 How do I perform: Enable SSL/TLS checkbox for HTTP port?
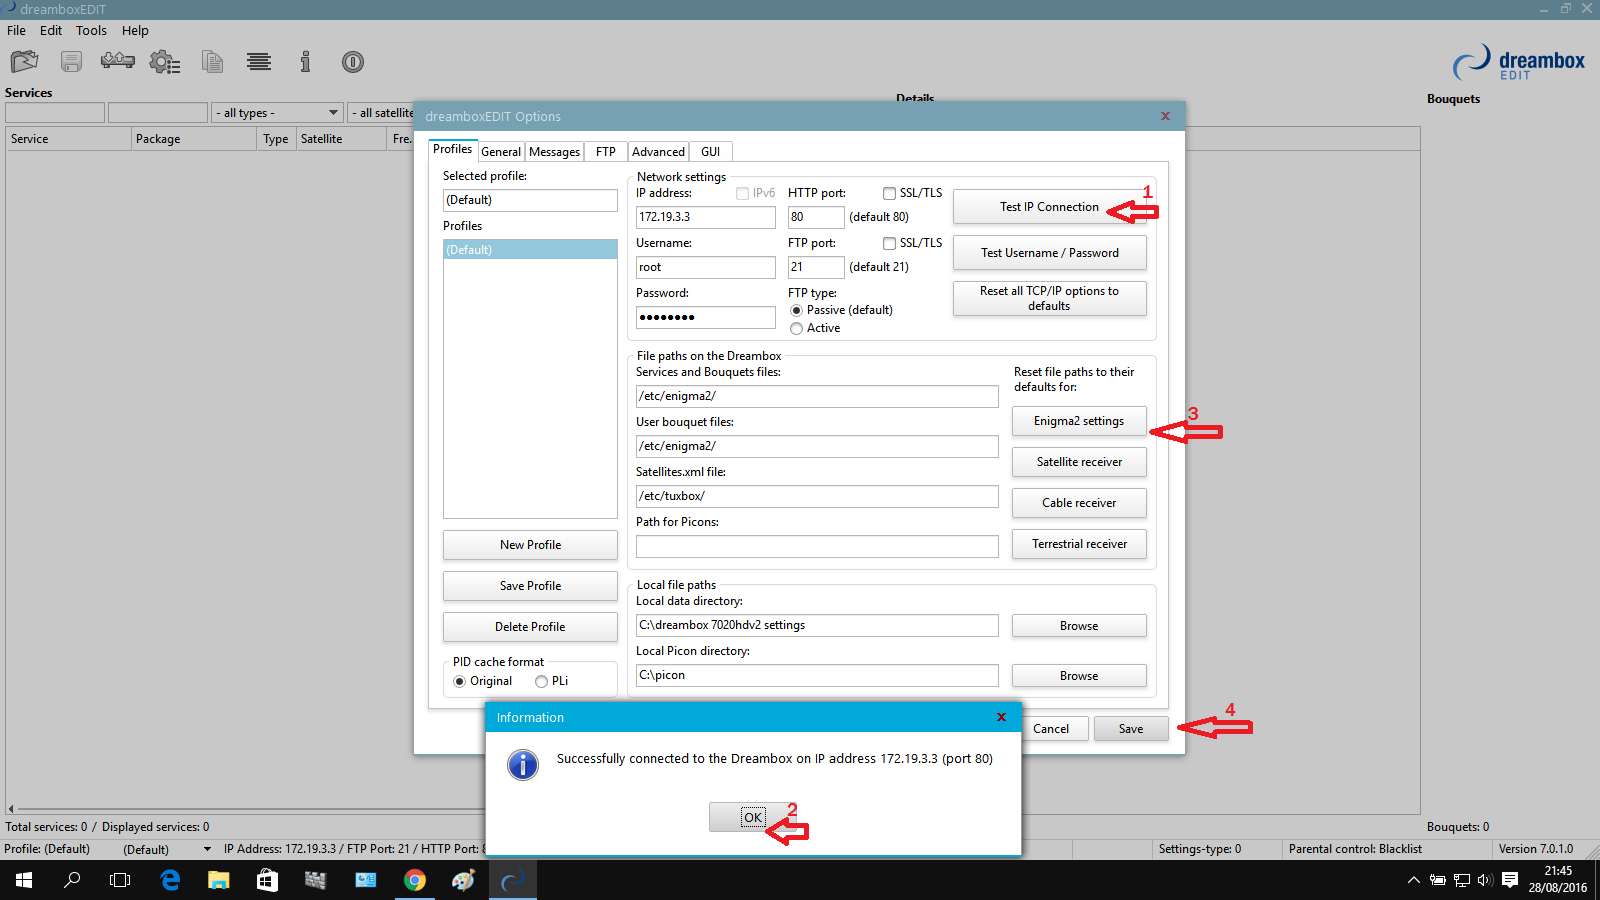(889, 193)
